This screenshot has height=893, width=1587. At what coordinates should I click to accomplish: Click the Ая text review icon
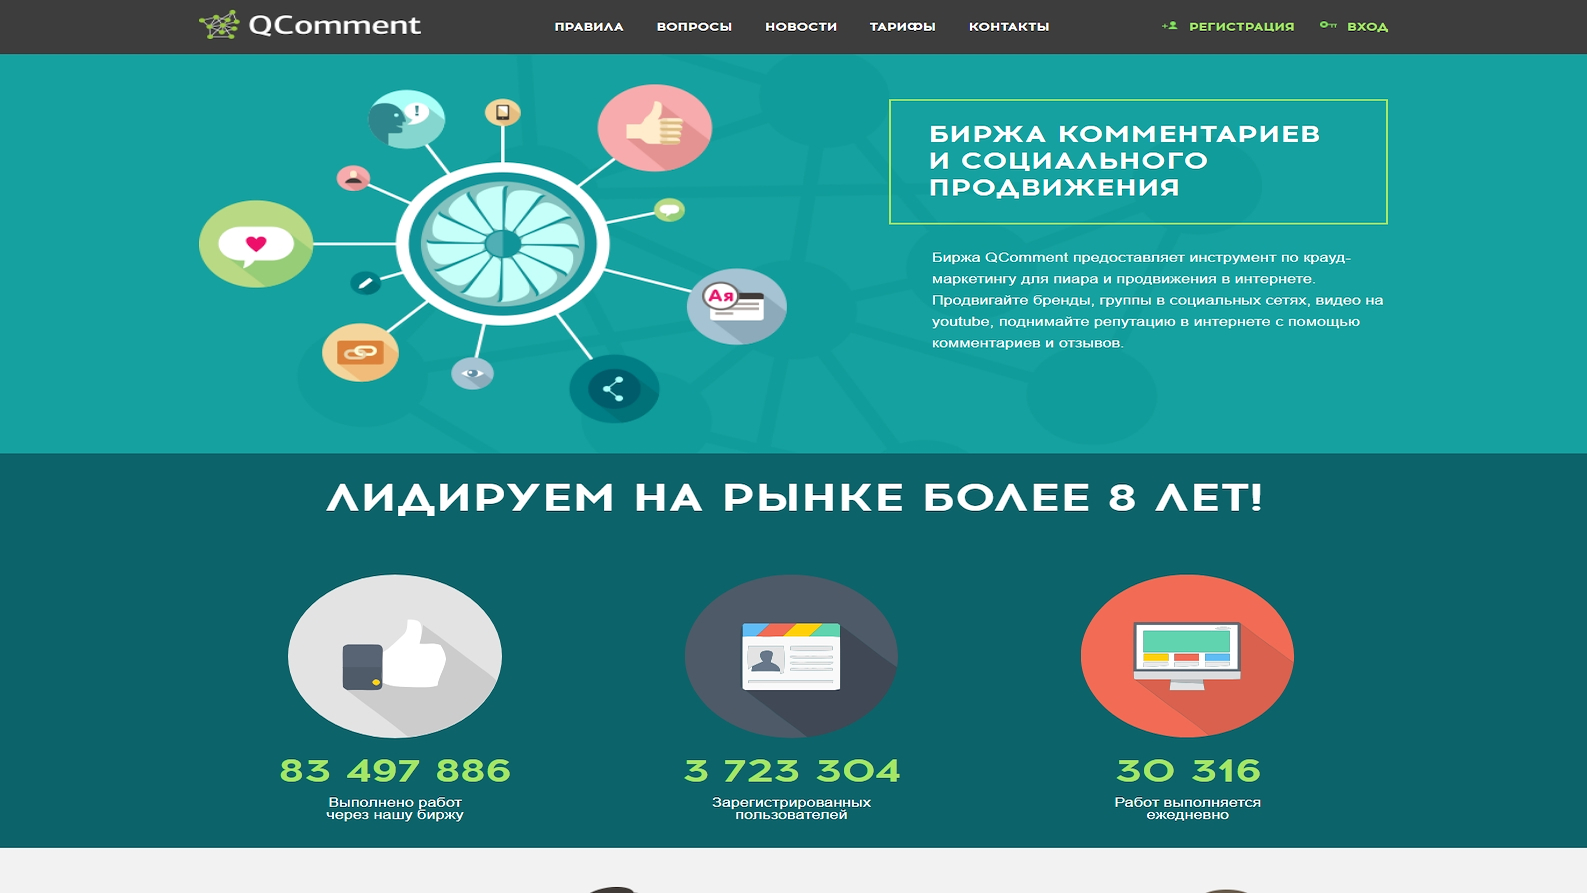point(737,306)
